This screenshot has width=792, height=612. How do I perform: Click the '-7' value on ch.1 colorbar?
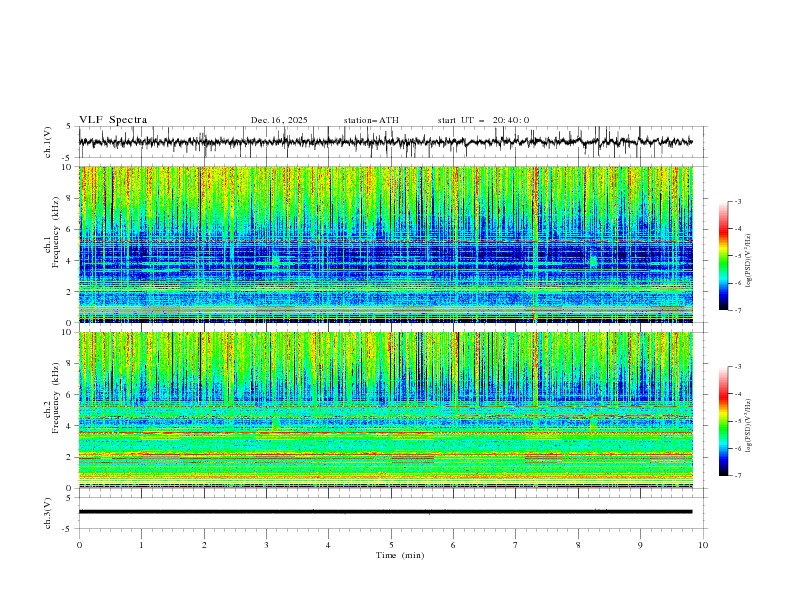pyautogui.click(x=737, y=310)
